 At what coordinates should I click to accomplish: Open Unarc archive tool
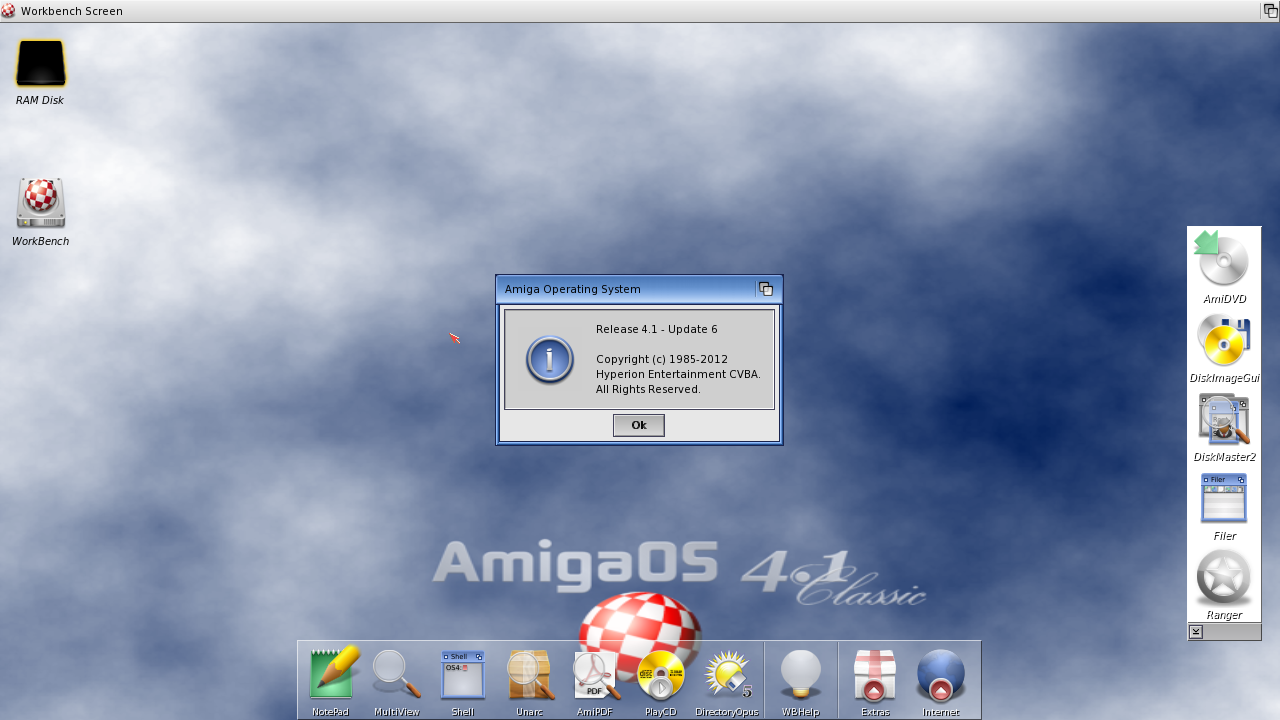529,674
